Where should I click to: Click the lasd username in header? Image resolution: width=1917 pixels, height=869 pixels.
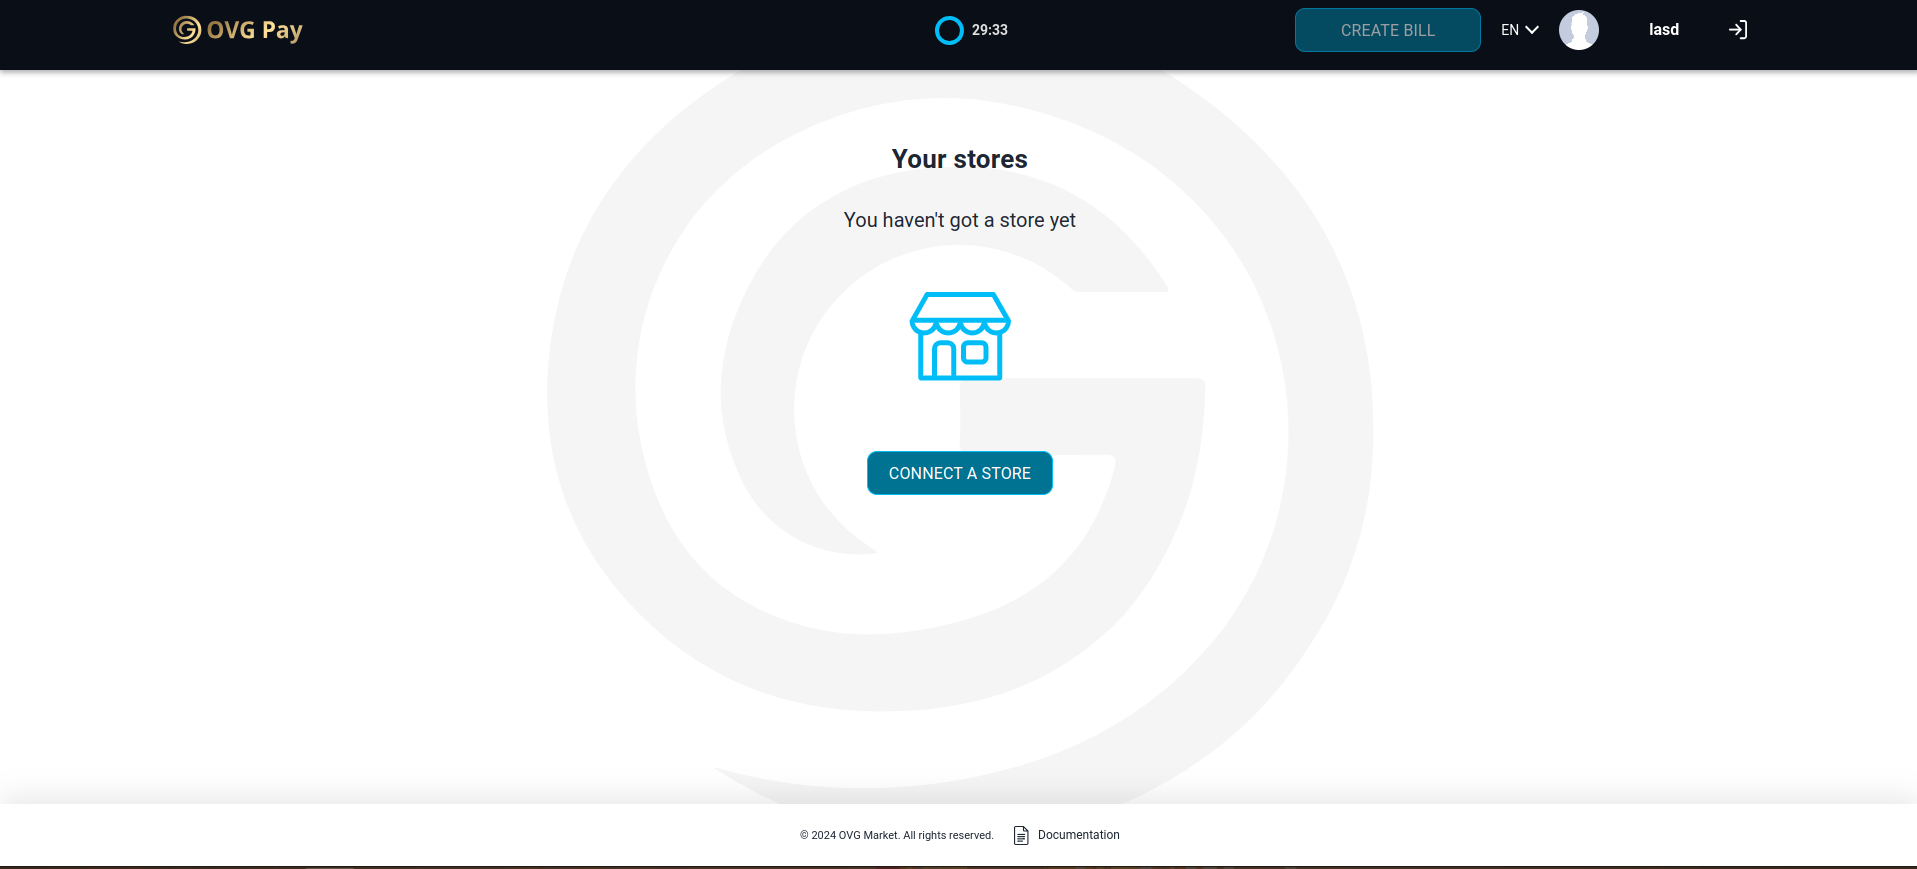1664,30
